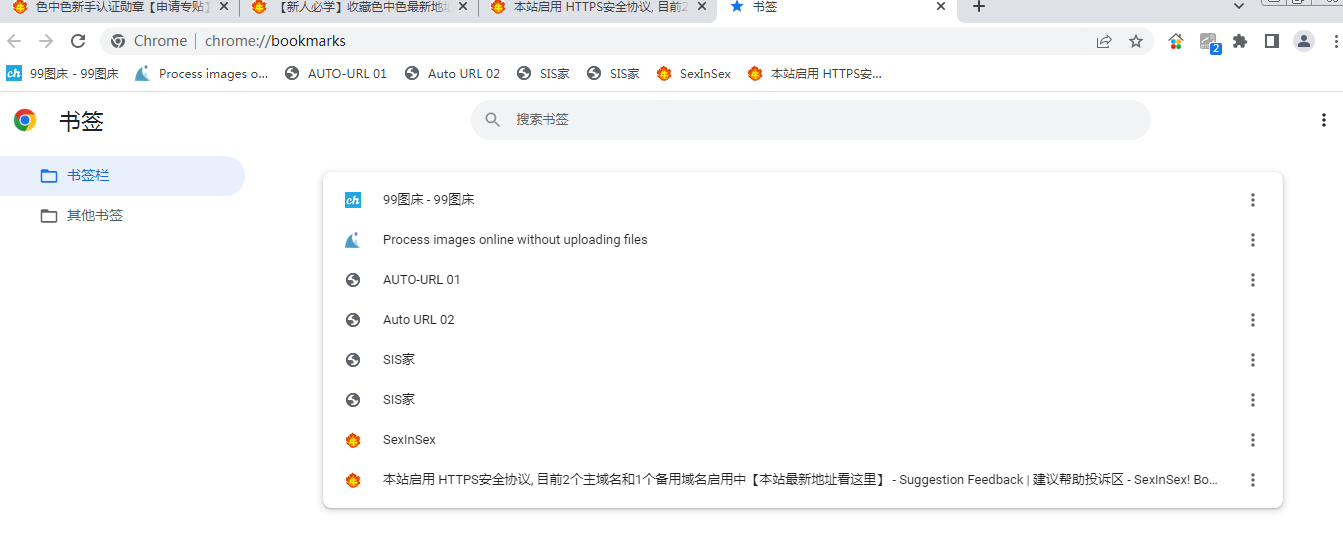
Task: Switch to the 色中色新手认证勋章 tab
Action: tap(118, 7)
